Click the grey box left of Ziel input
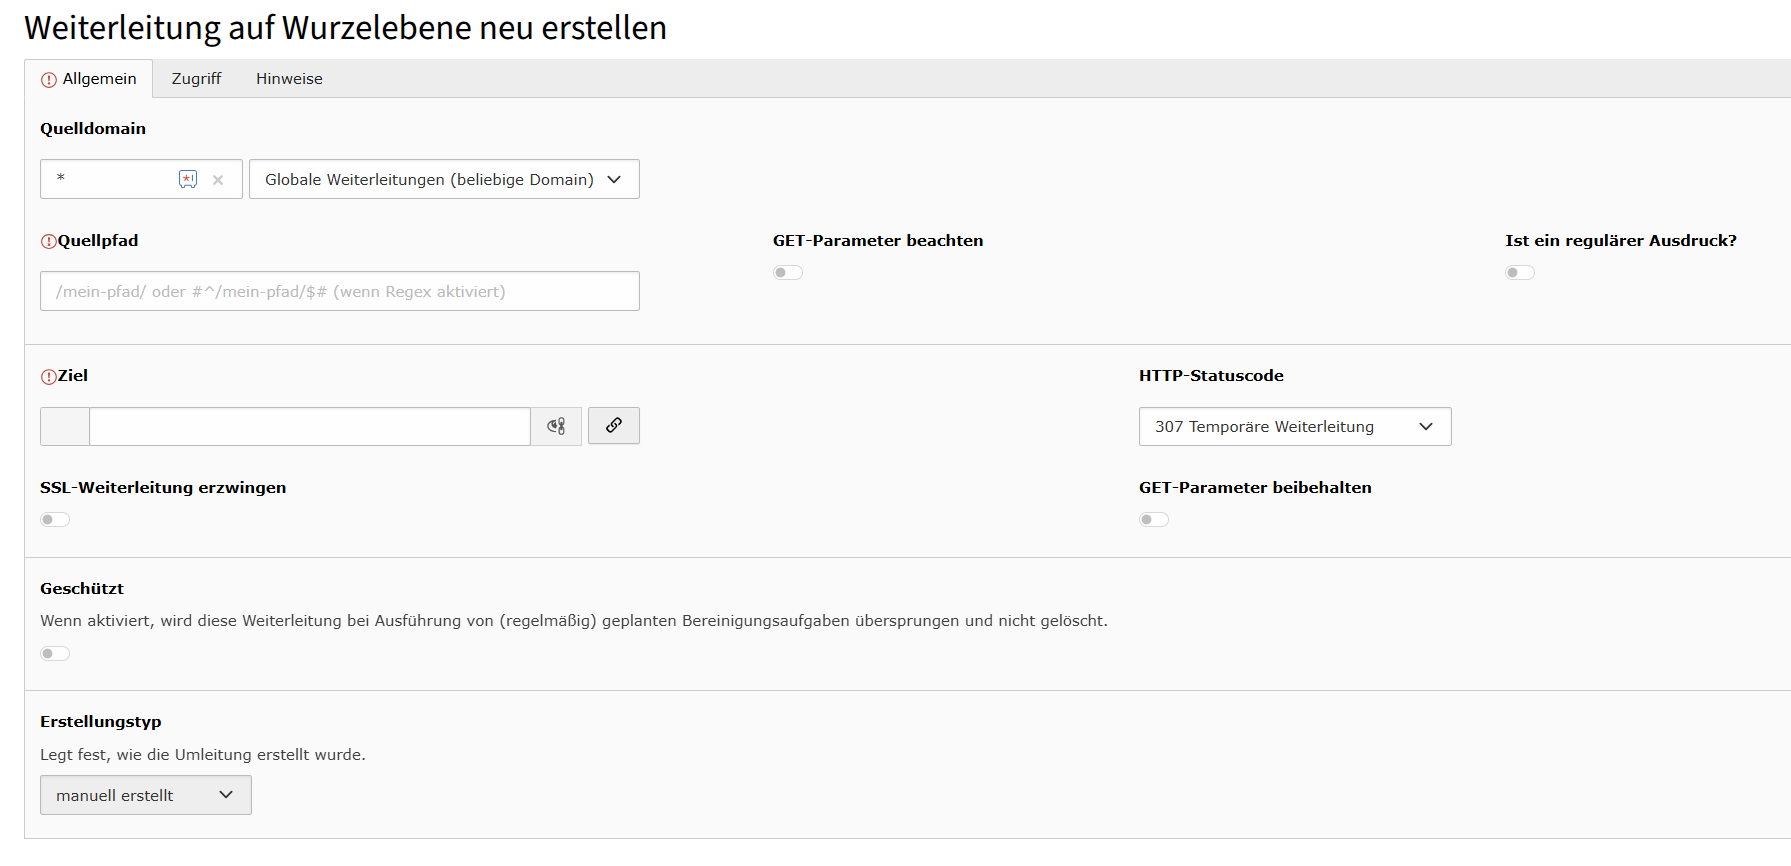 pos(65,426)
